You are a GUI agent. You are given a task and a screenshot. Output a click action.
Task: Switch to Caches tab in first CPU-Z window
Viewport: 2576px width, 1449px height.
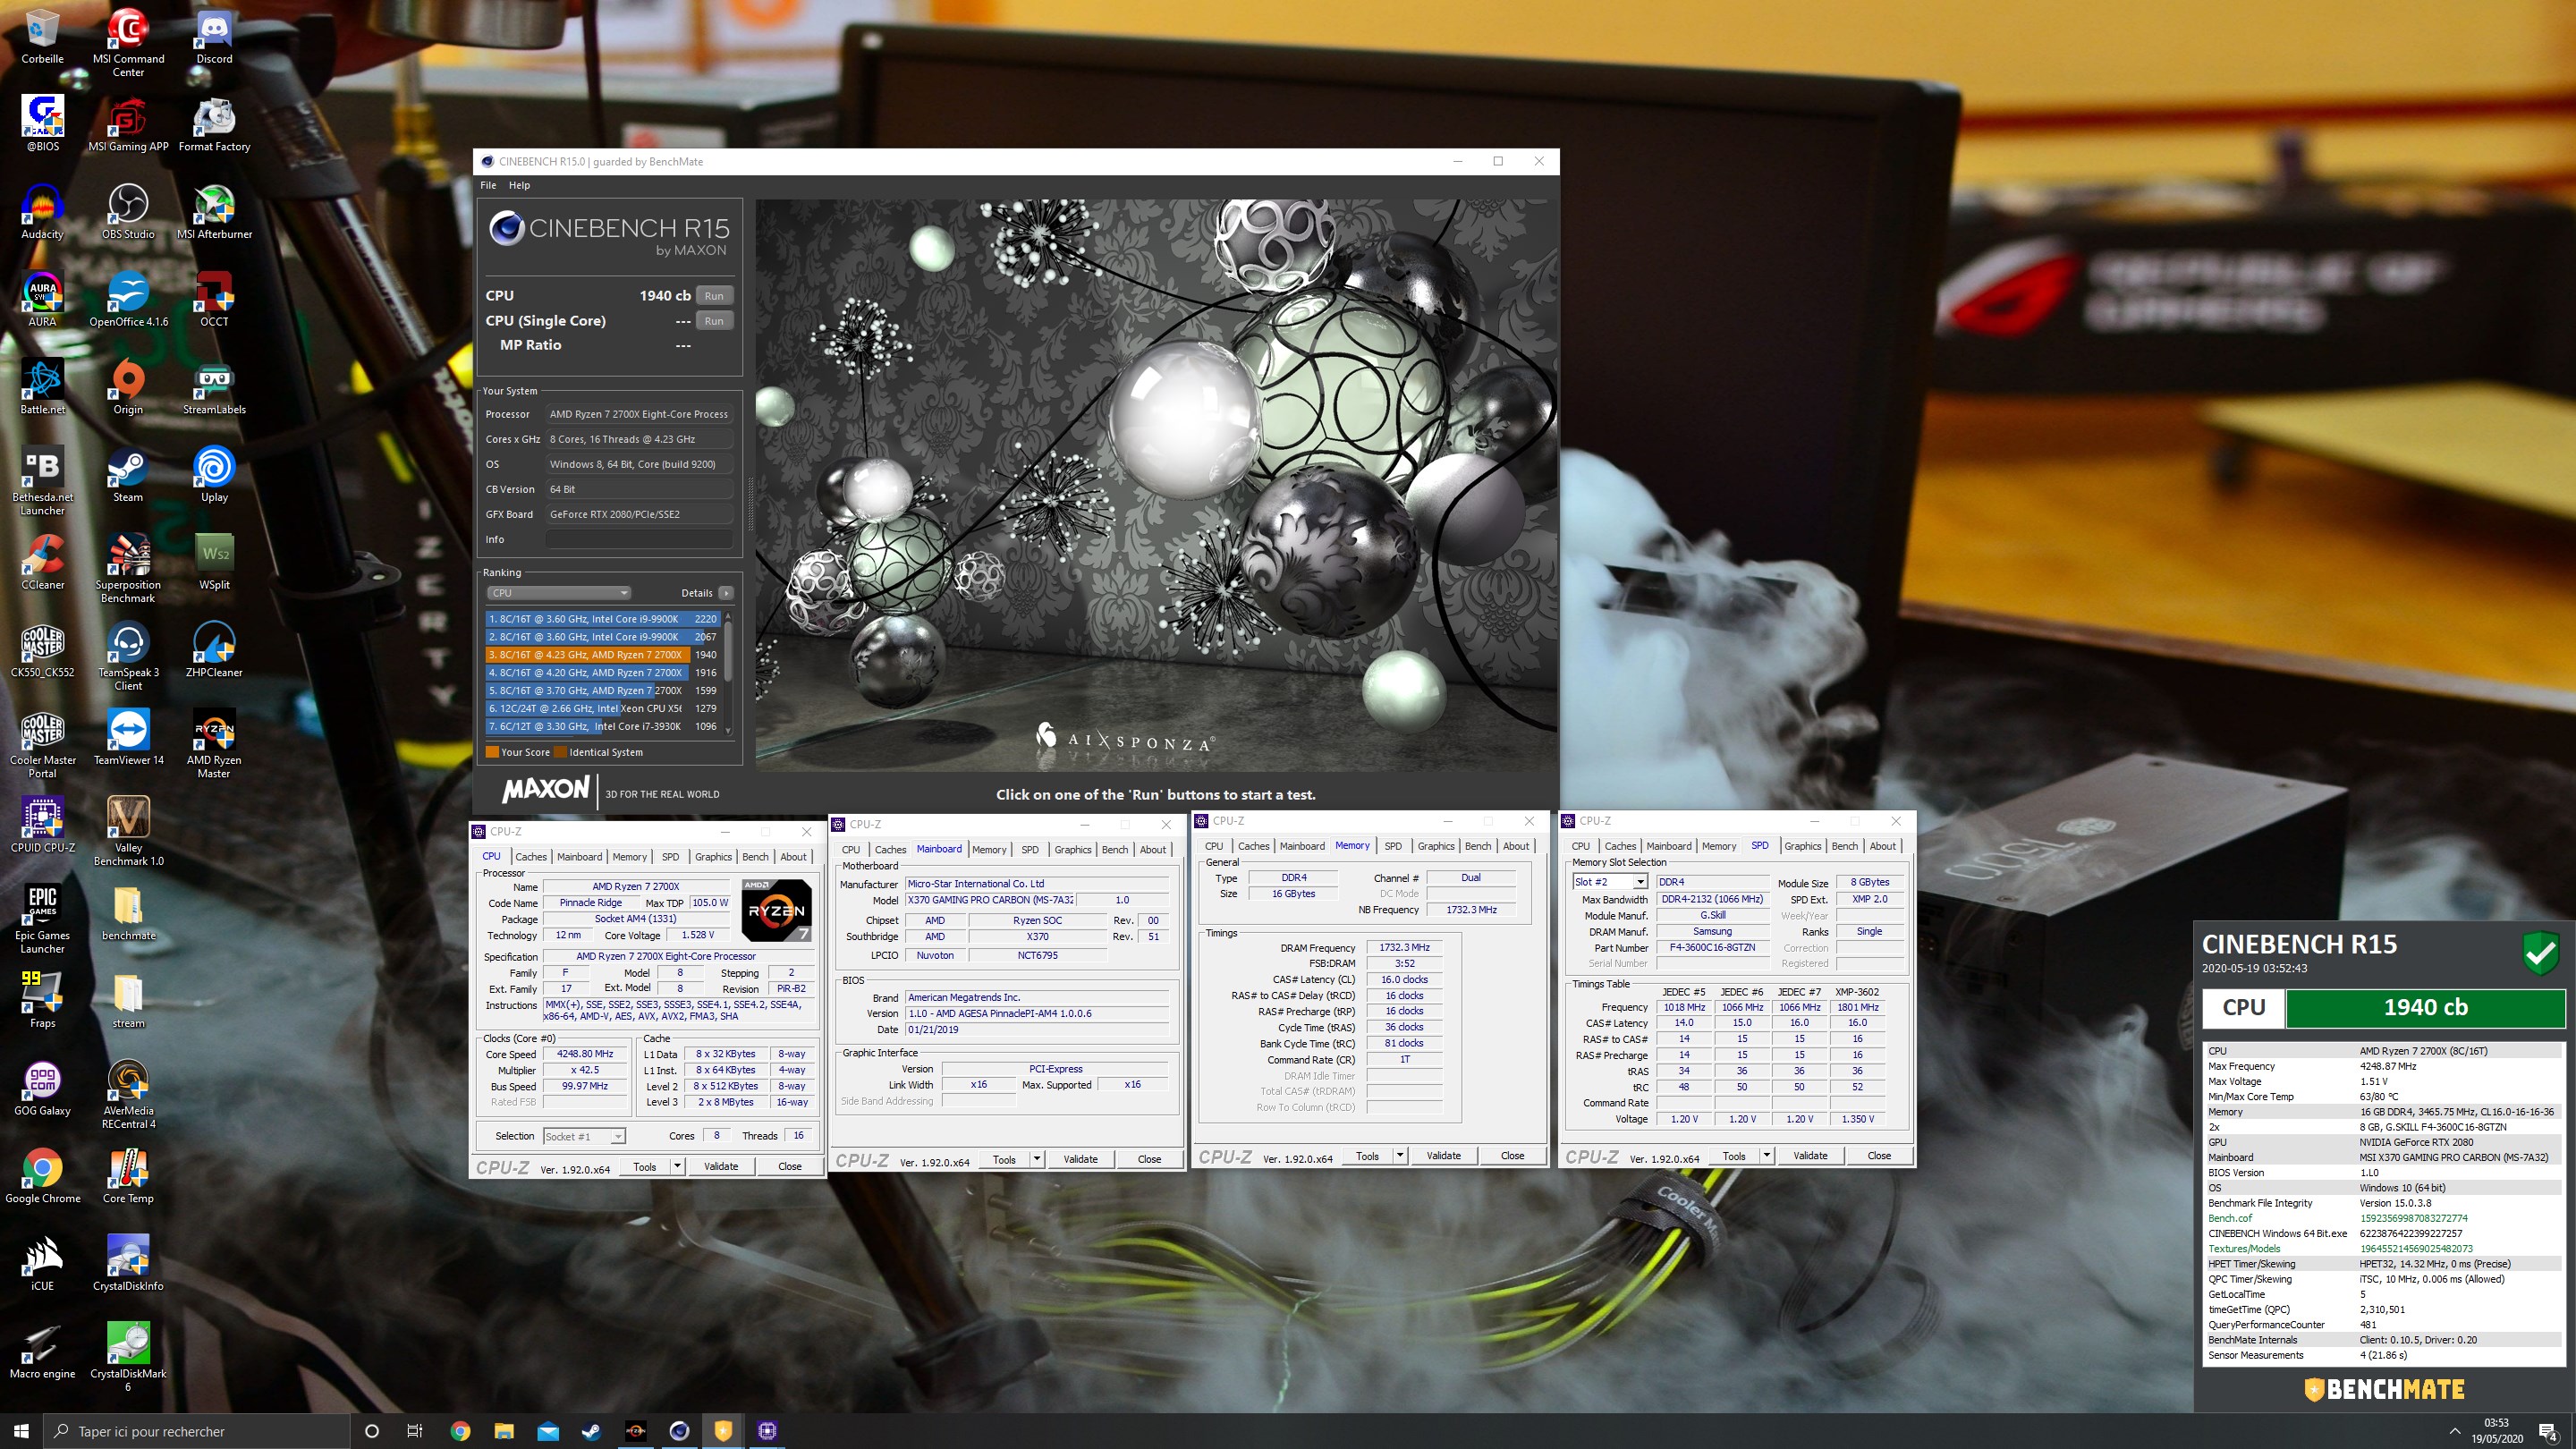[531, 857]
